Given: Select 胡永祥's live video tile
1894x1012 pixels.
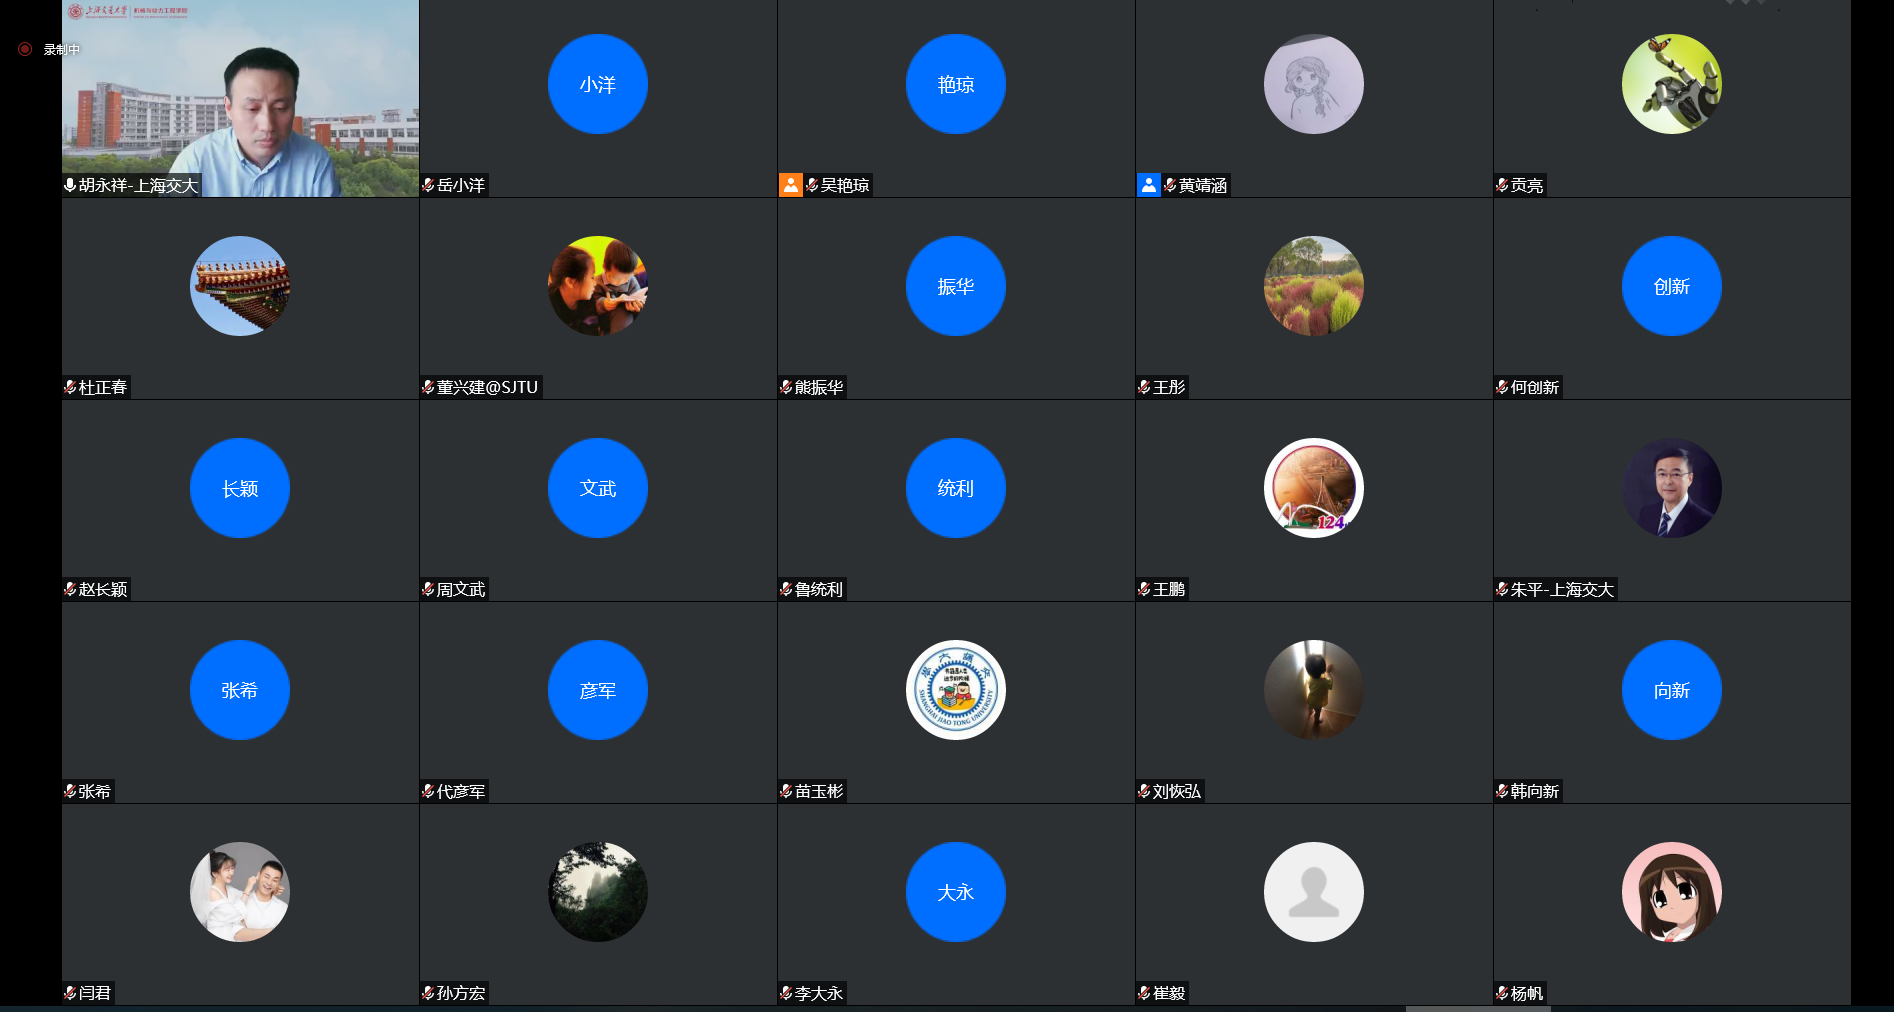Looking at the screenshot, I should (240, 98).
